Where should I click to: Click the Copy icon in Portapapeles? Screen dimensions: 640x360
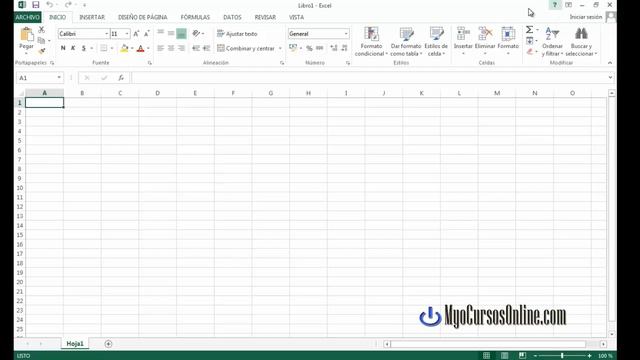point(41,40)
